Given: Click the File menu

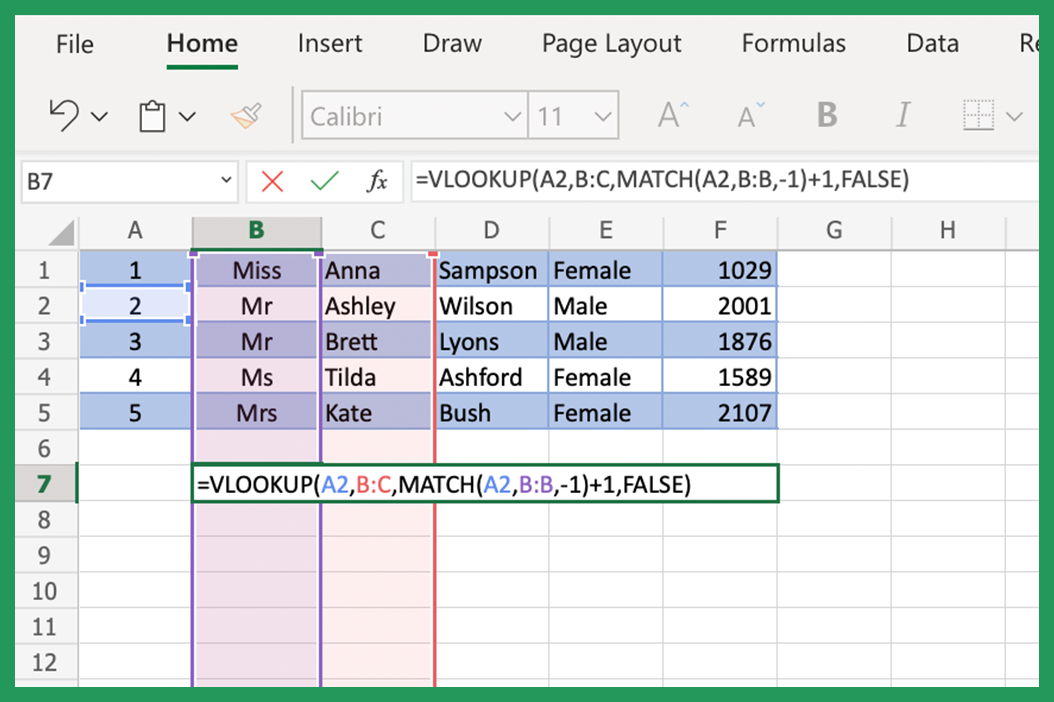Looking at the screenshot, I should click(x=74, y=43).
